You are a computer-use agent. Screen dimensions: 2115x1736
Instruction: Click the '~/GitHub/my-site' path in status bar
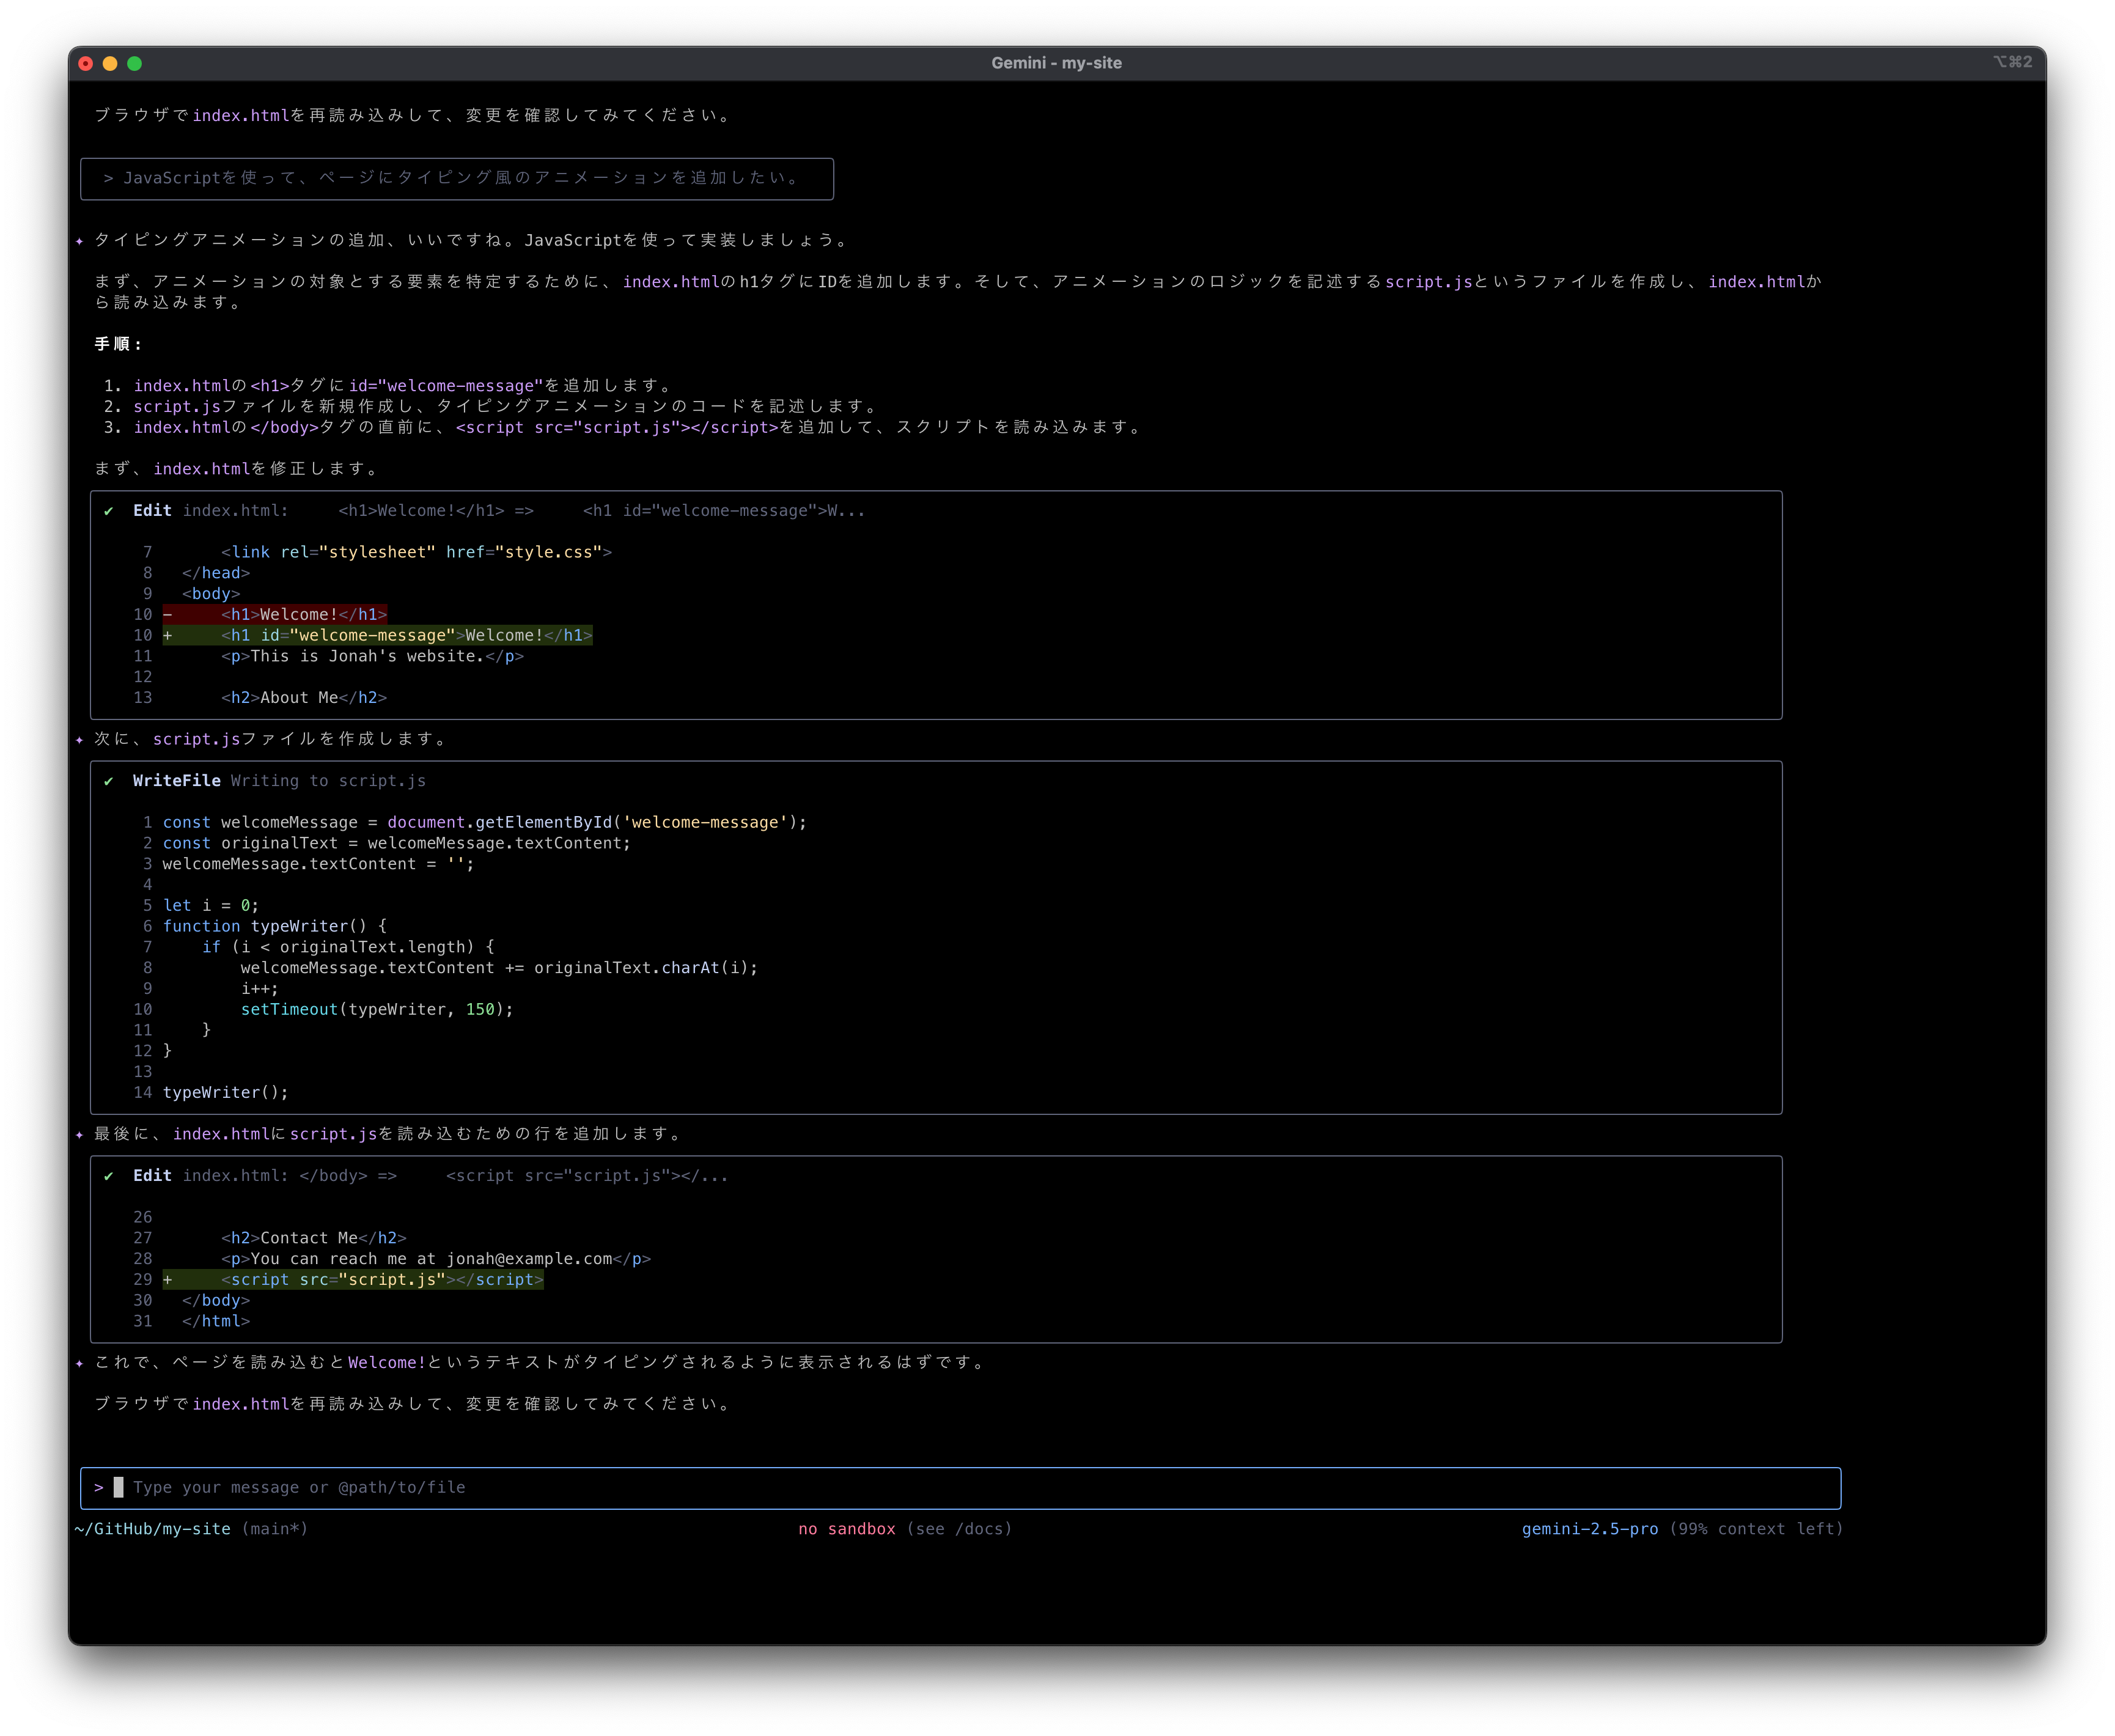(152, 1529)
